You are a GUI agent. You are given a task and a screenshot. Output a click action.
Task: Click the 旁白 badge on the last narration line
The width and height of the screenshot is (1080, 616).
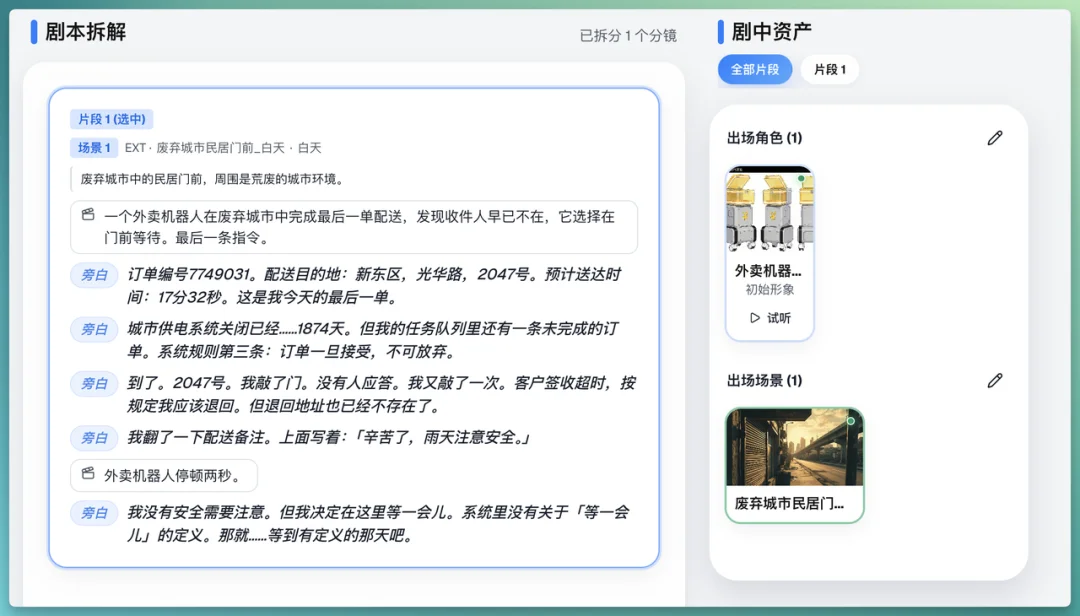94,512
